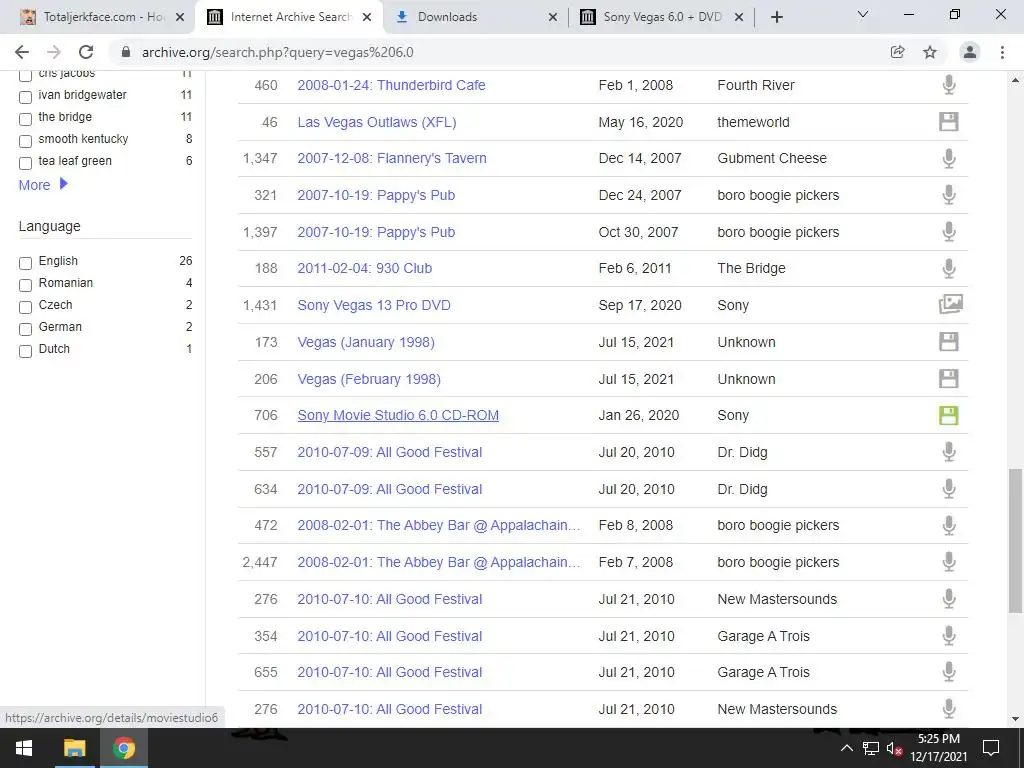
Task: Expand More creator filters
Action: click(43, 185)
